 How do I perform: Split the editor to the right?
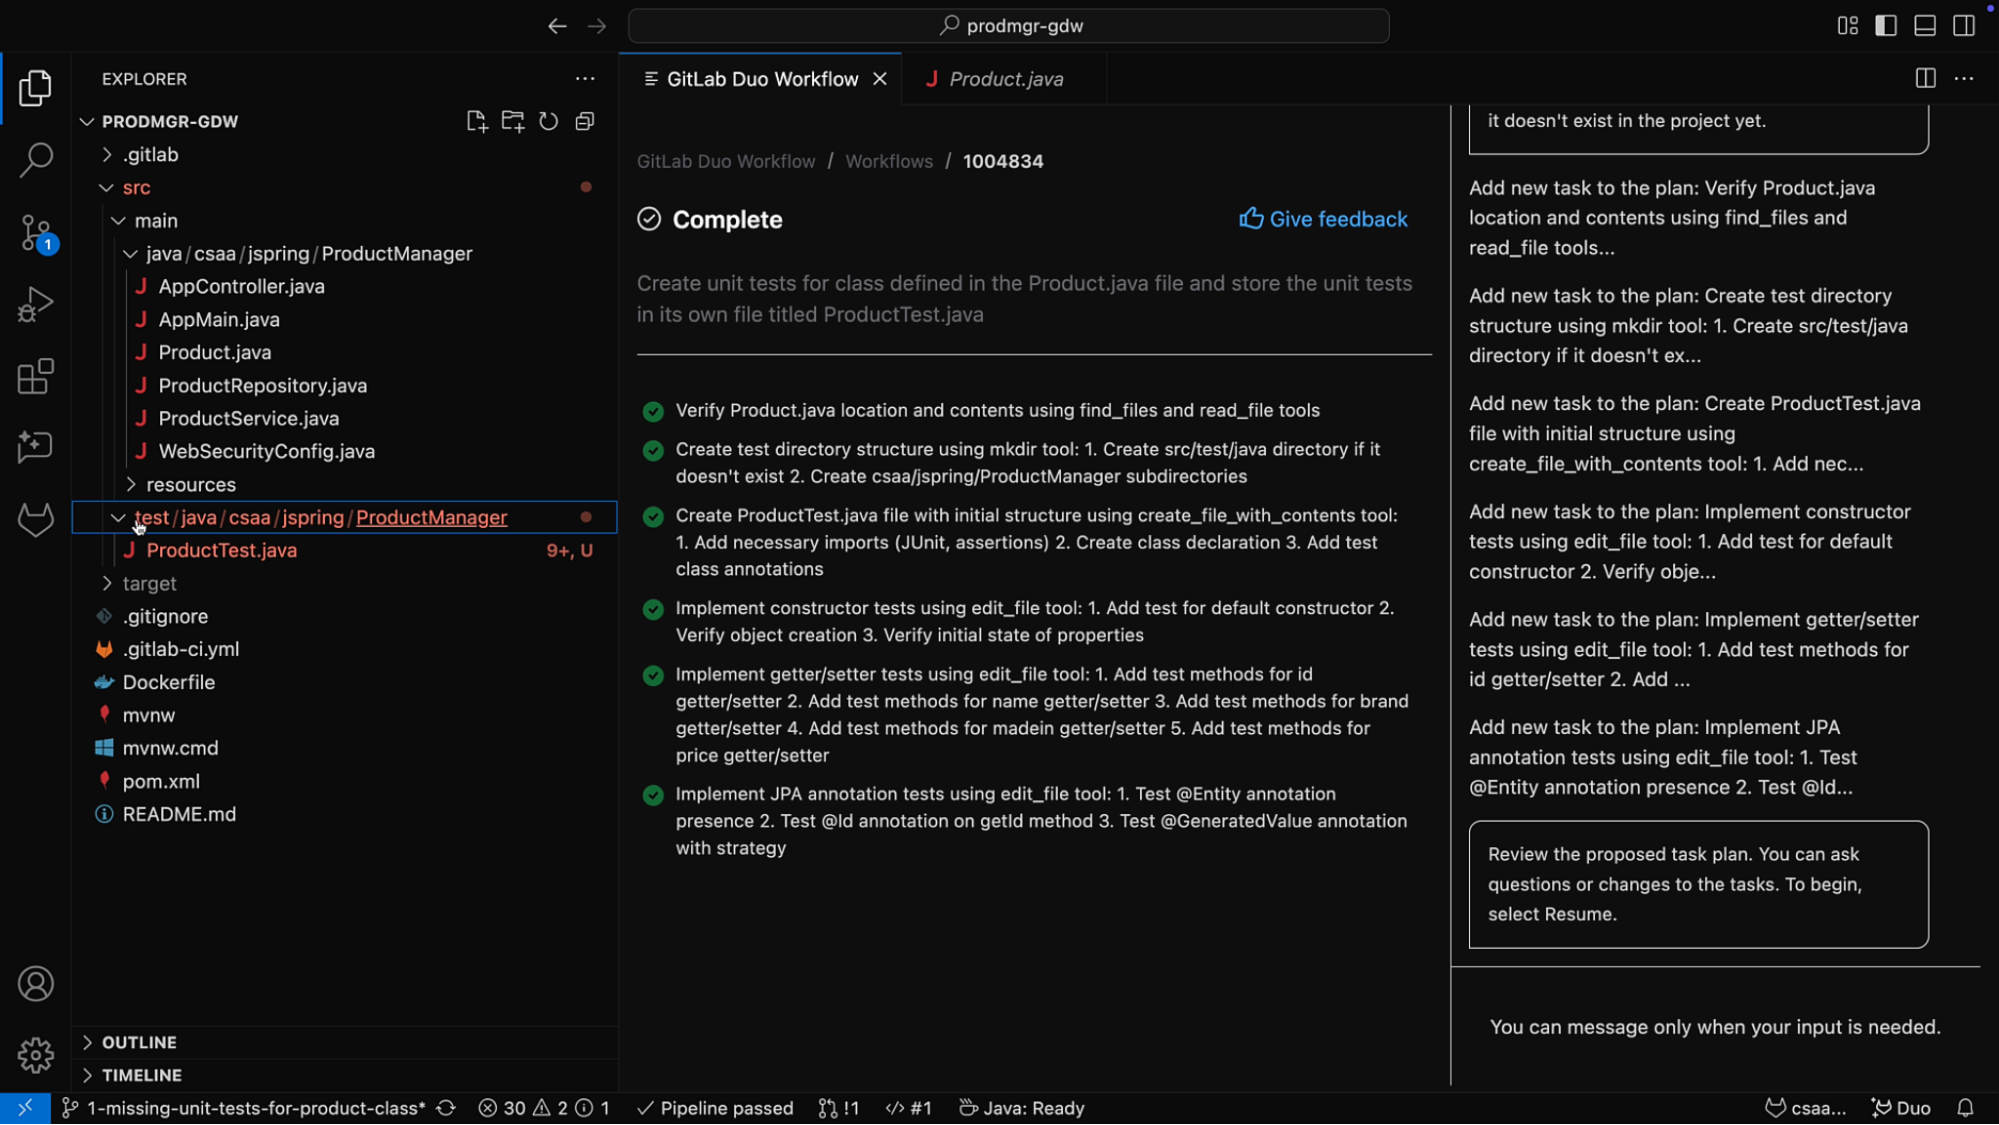click(x=1925, y=78)
